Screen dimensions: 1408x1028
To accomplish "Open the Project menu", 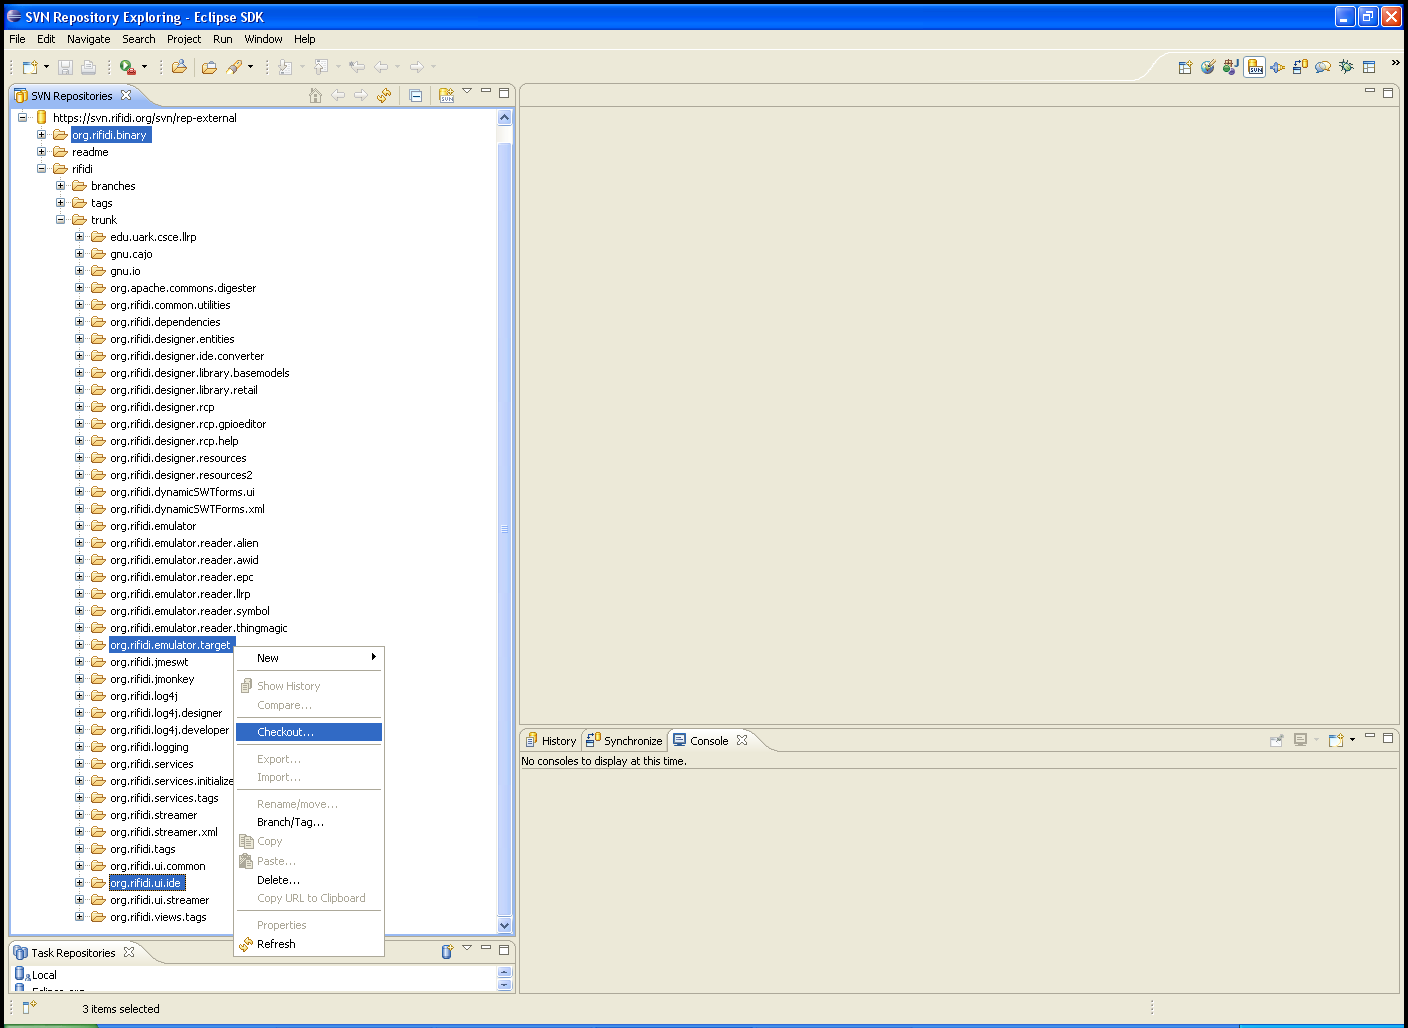I will coord(184,39).
